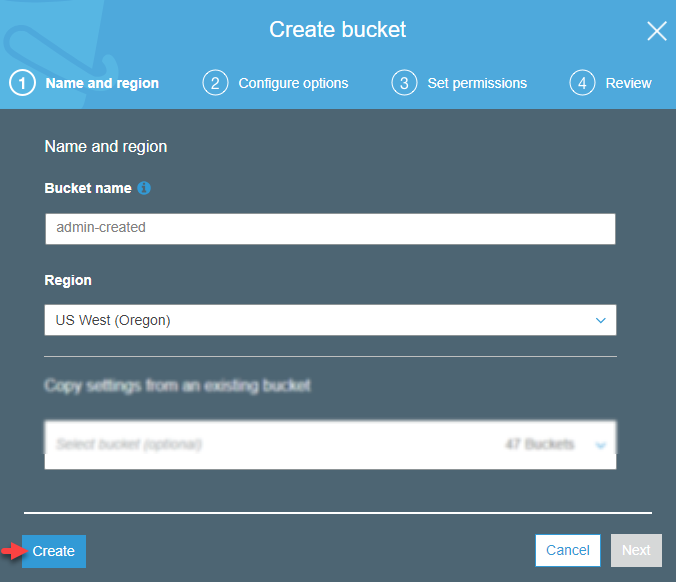Screen dimensions: 676x582
Task: Open the US West (Oregon) region selector
Action: coord(330,320)
